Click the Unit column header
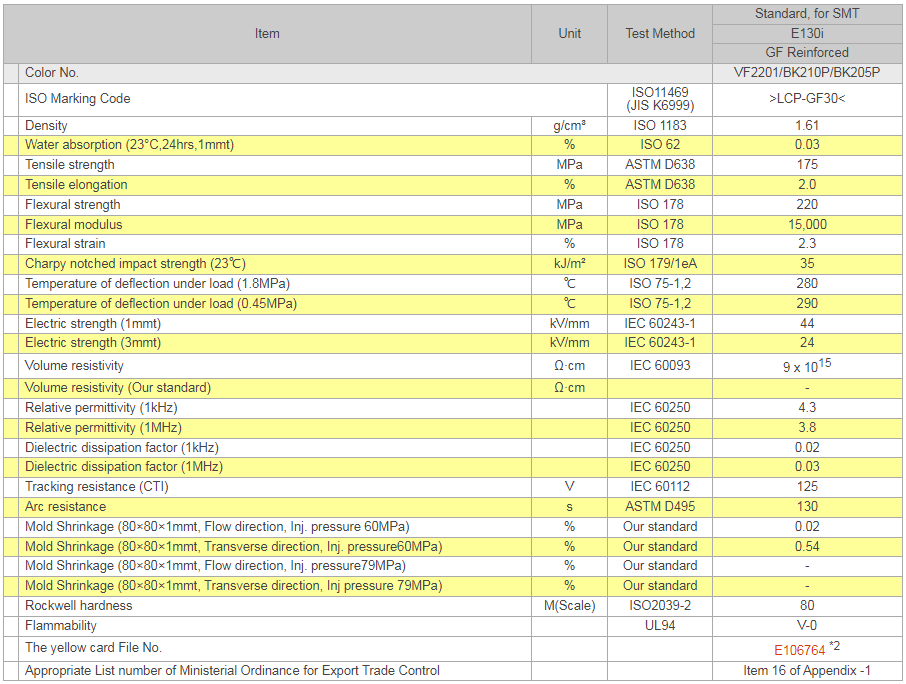 pyautogui.click(x=569, y=34)
